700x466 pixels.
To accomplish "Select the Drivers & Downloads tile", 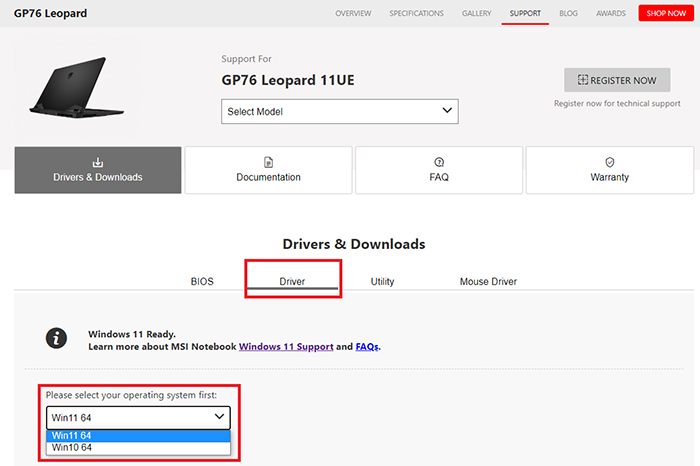I will click(98, 170).
